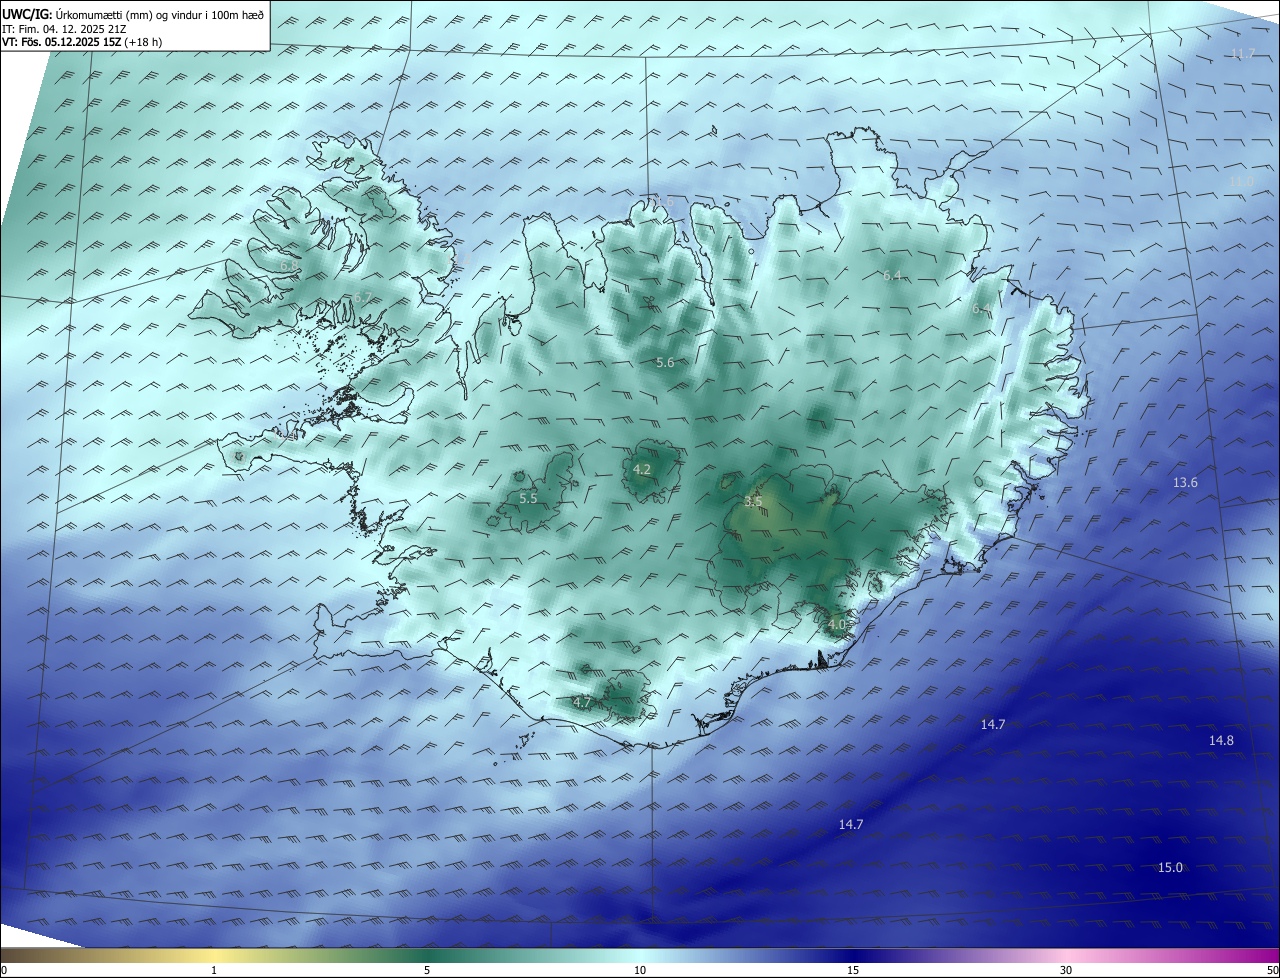1280x978 pixels.
Task: Click the 4.2 value label on the glacier
Action: pos(642,469)
